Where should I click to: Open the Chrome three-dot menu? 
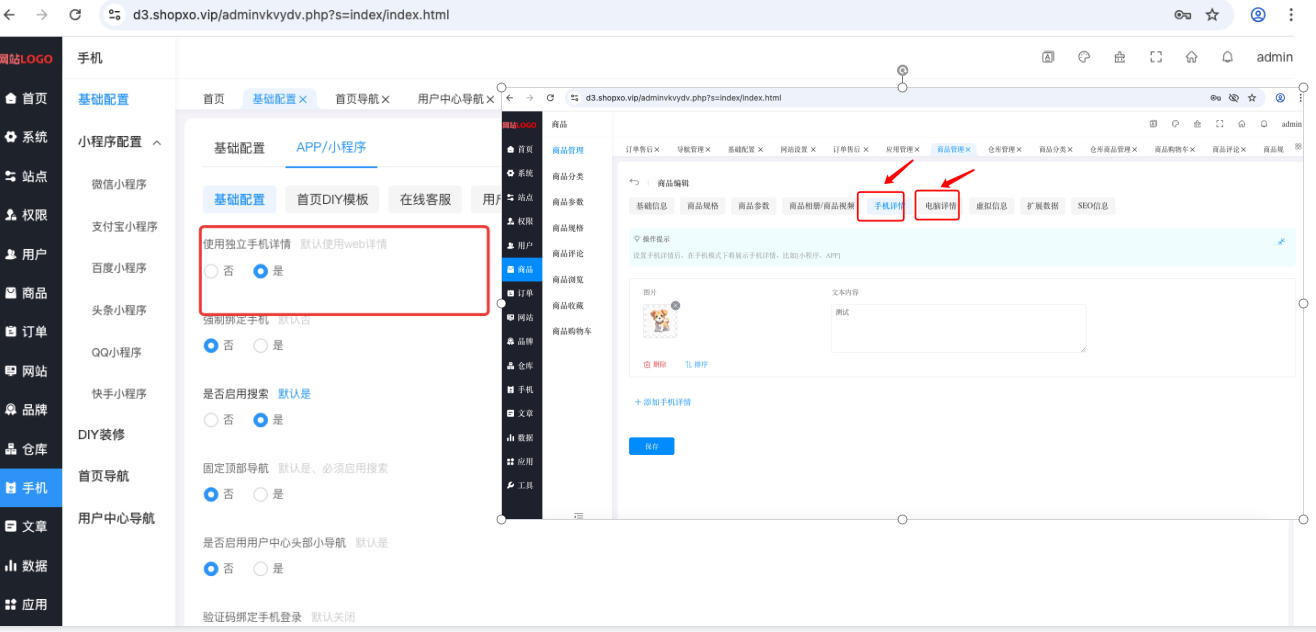click(1293, 15)
